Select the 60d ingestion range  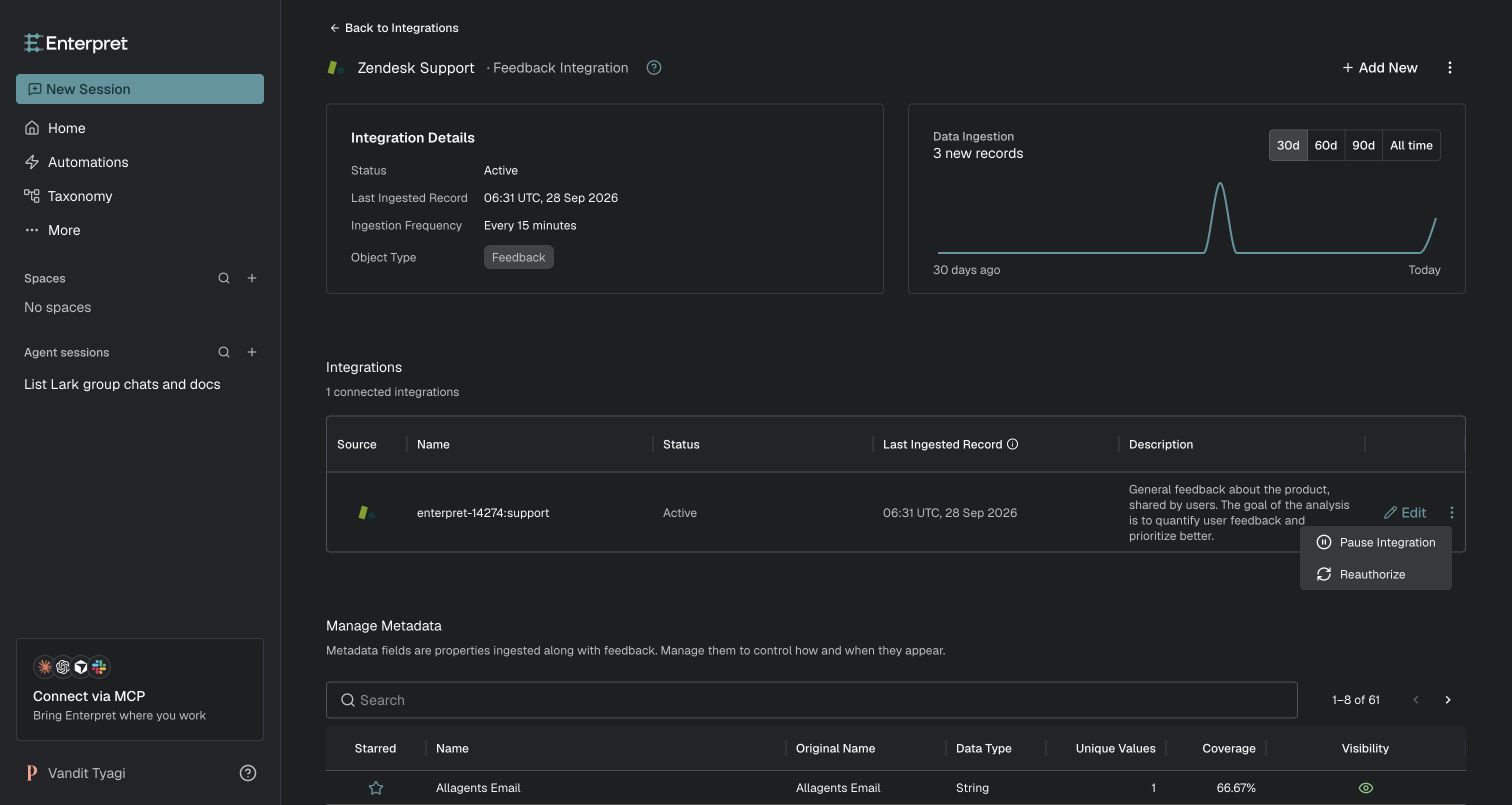1326,145
